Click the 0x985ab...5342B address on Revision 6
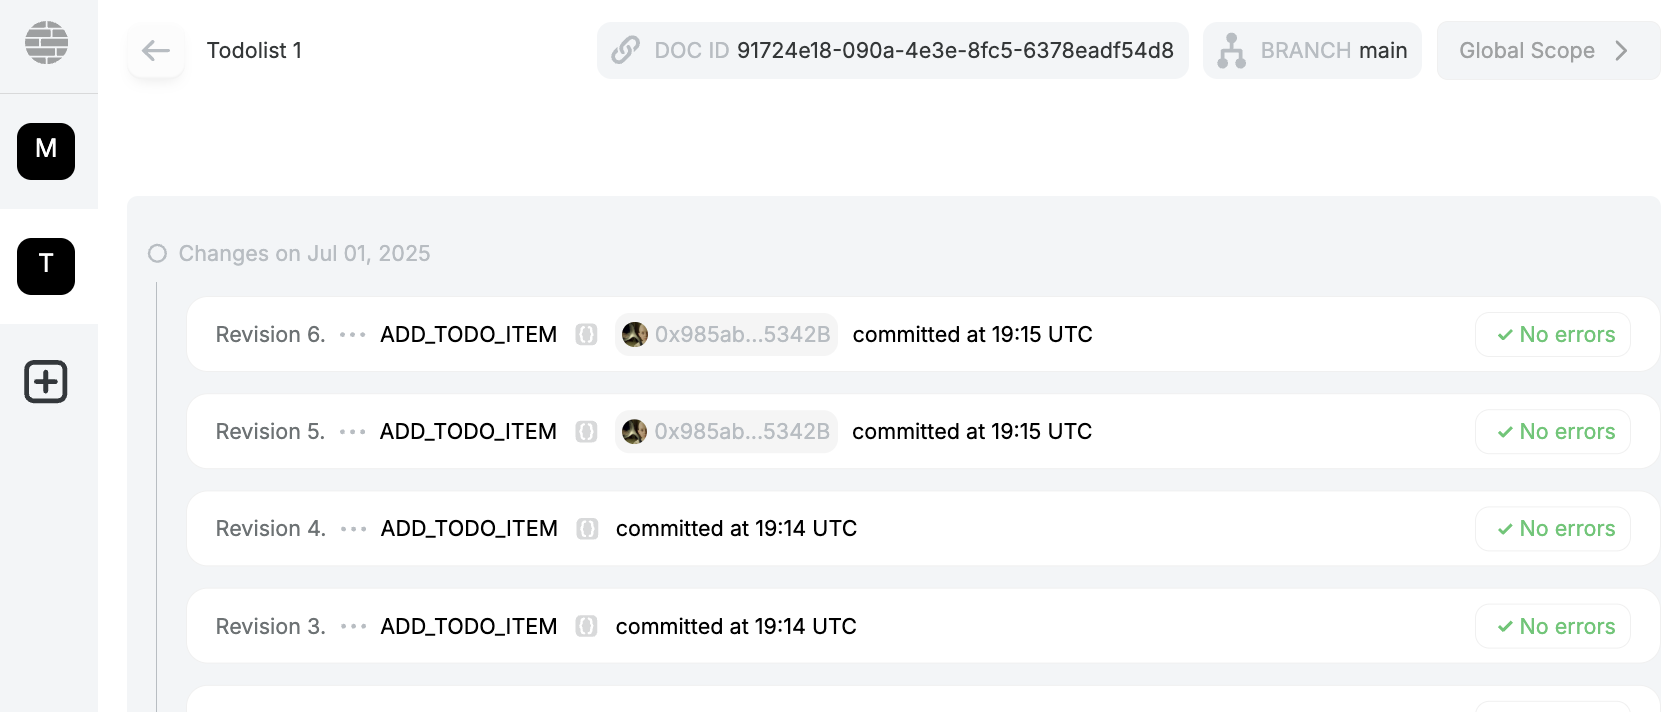This screenshot has height=712, width=1680. point(742,334)
